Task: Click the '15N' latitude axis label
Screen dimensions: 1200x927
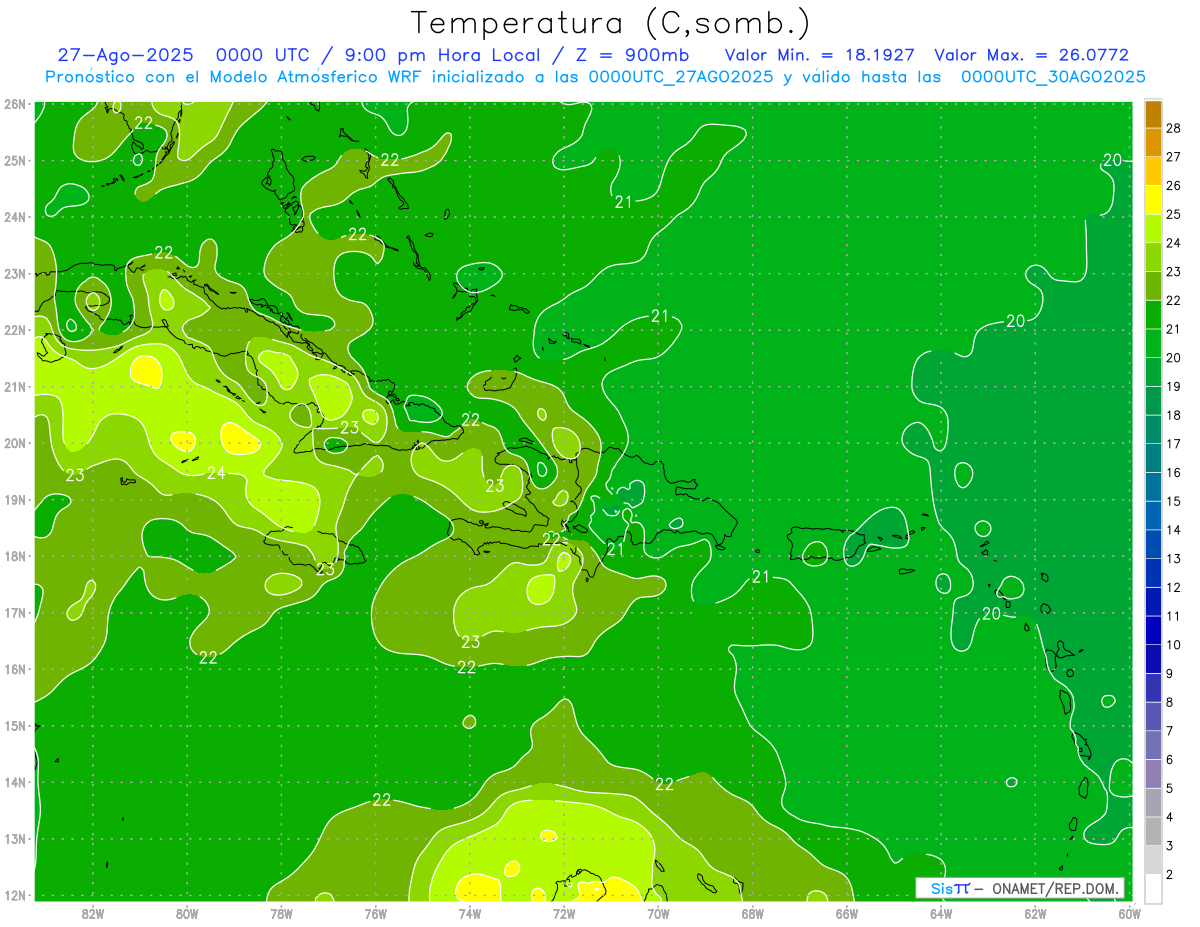Action: point(14,725)
